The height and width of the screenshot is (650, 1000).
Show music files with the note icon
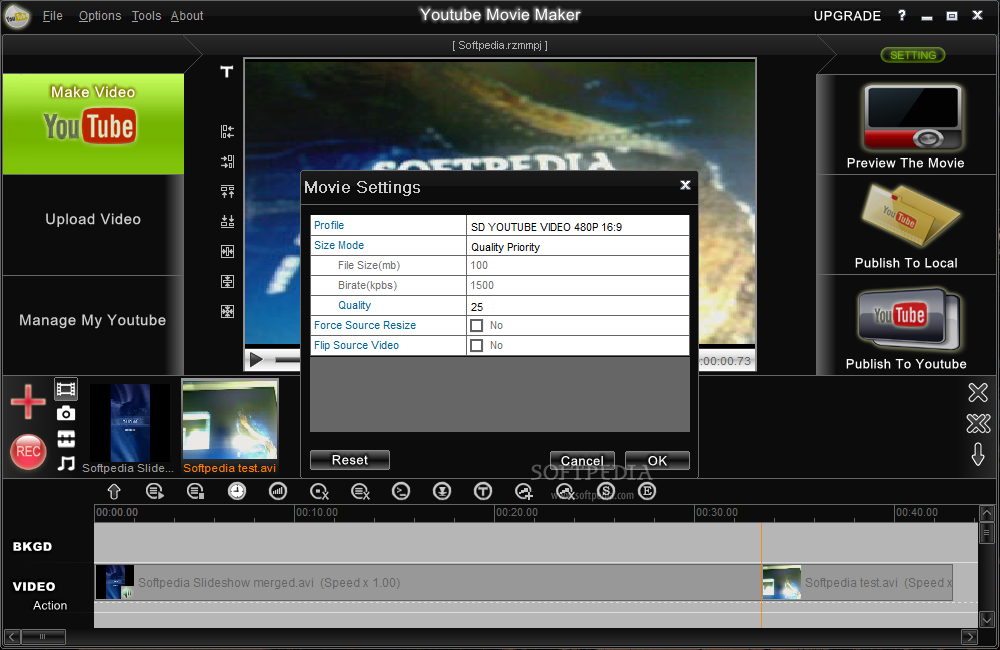pyautogui.click(x=66, y=463)
